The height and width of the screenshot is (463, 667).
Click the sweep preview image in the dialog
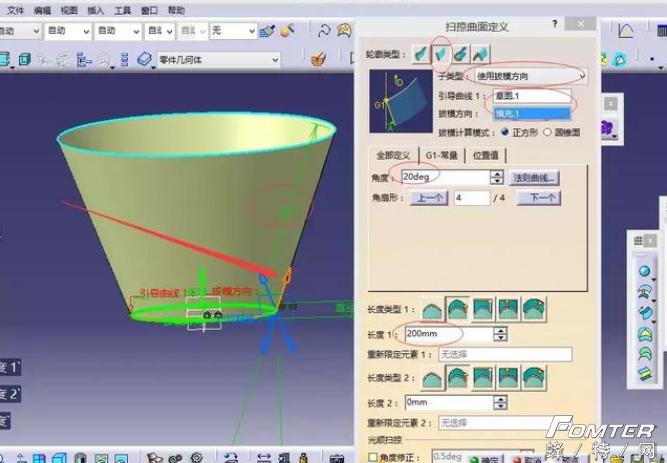click(x=401, y=101)
